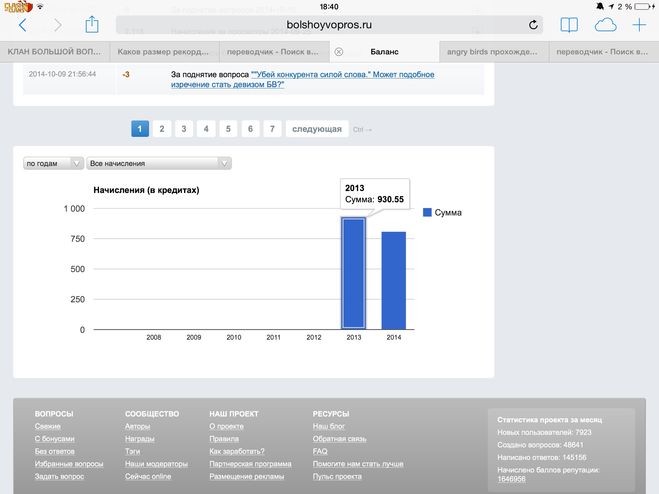Viewport: 659px width, 494px height.
Task: Select the 2014 chart bar
Action: 394,280
